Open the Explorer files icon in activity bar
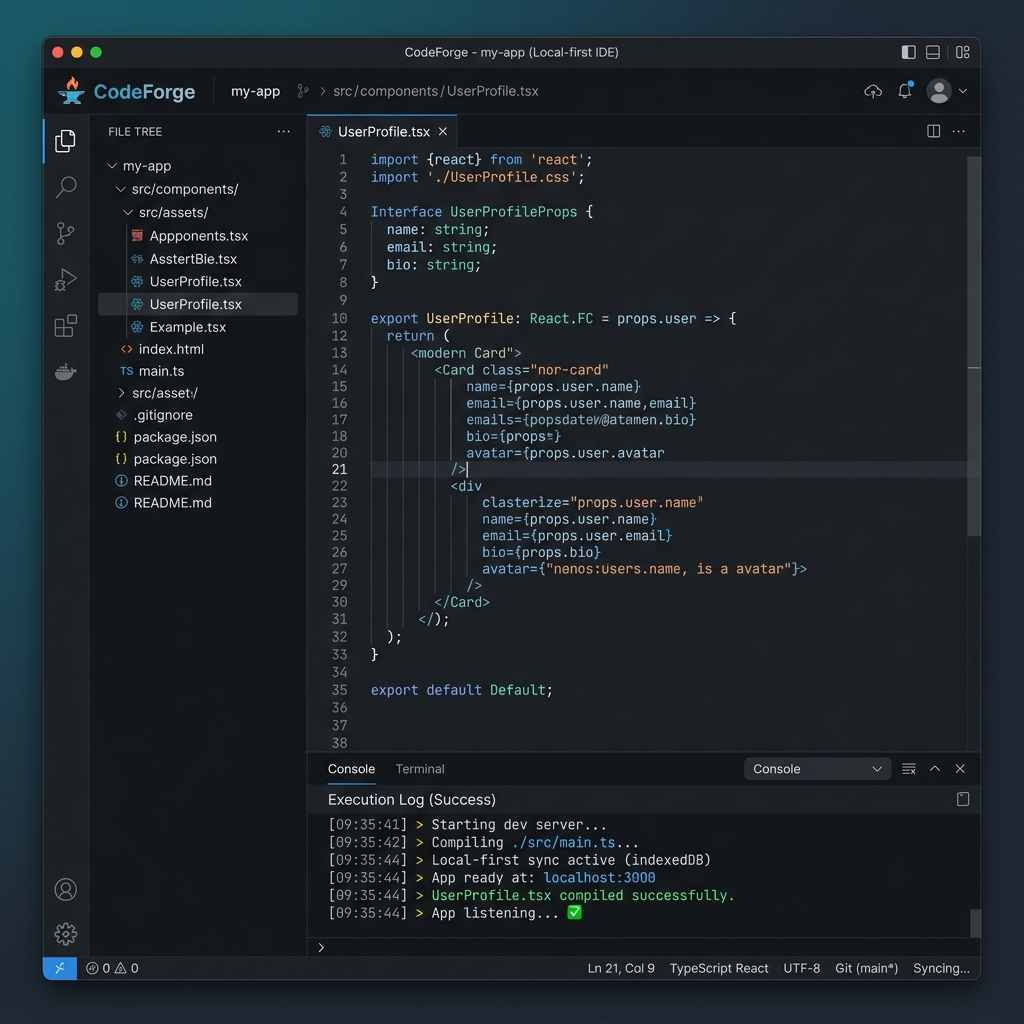This screenshot has height=1024, width=1024. pos(65,141)
